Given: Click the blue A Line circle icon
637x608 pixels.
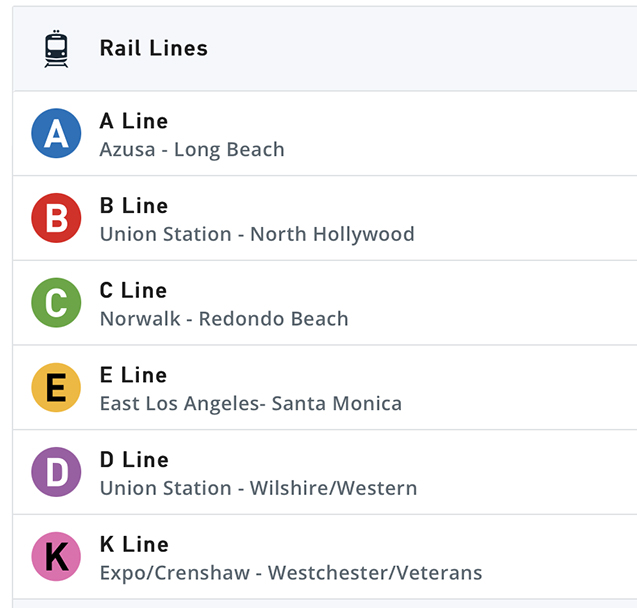Looking at the screenshot, I should [56, 134].
